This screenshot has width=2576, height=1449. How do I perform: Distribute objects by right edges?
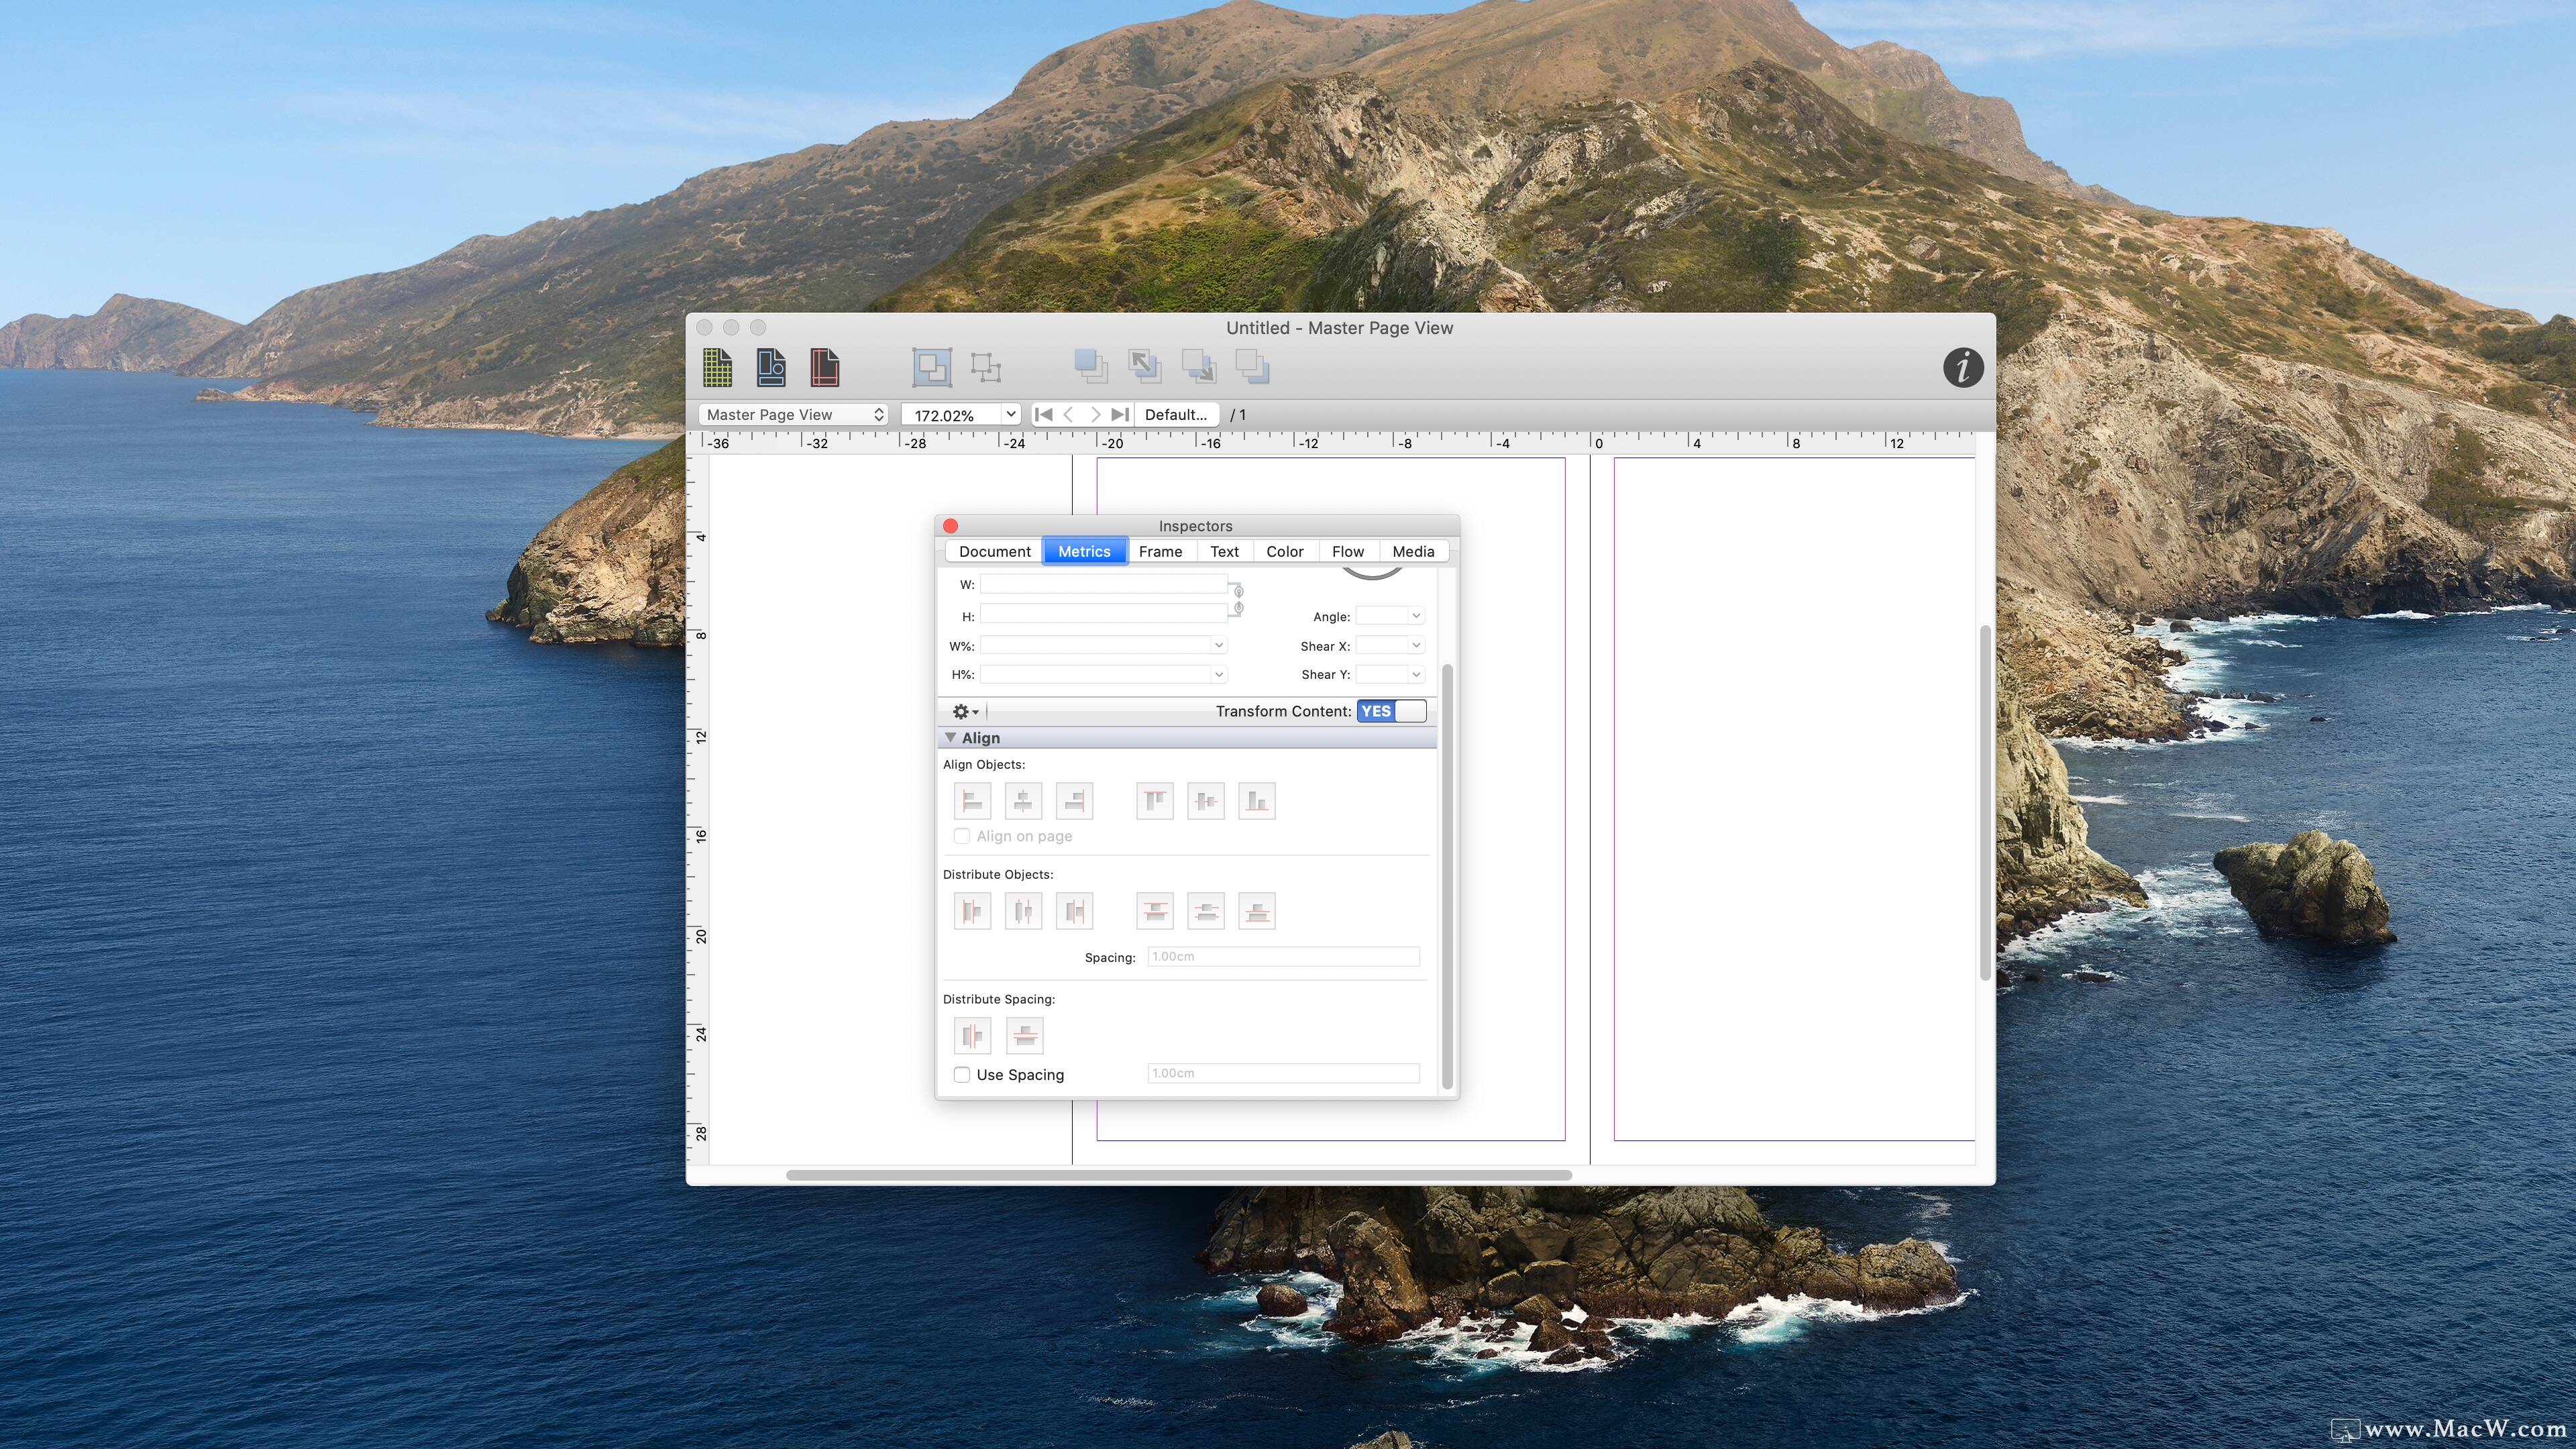click(1074, 911)
